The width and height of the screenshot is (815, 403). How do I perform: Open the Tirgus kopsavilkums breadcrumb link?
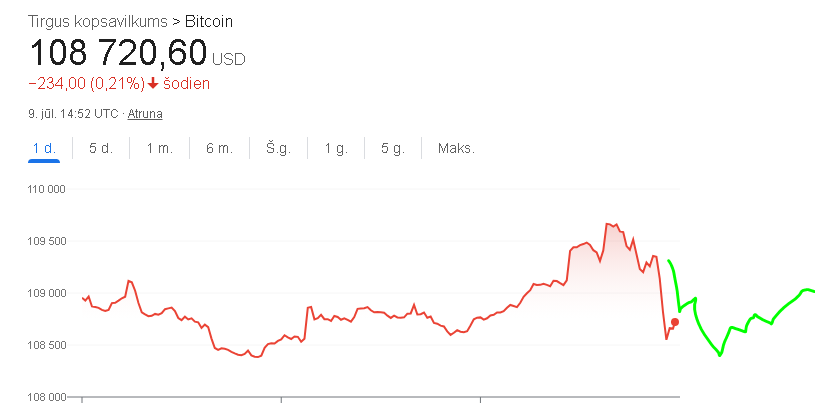[98, 22]
